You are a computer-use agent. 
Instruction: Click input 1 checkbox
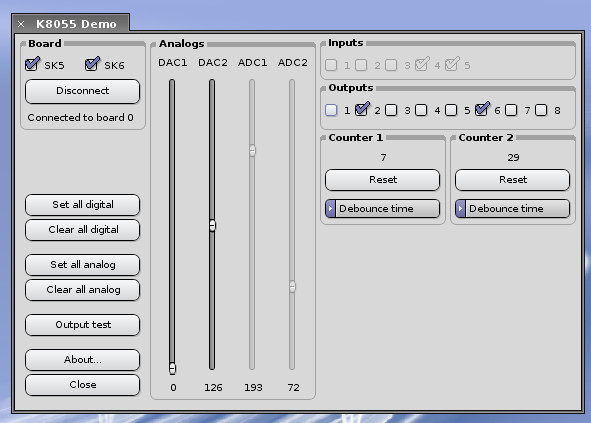click(331, 65)
